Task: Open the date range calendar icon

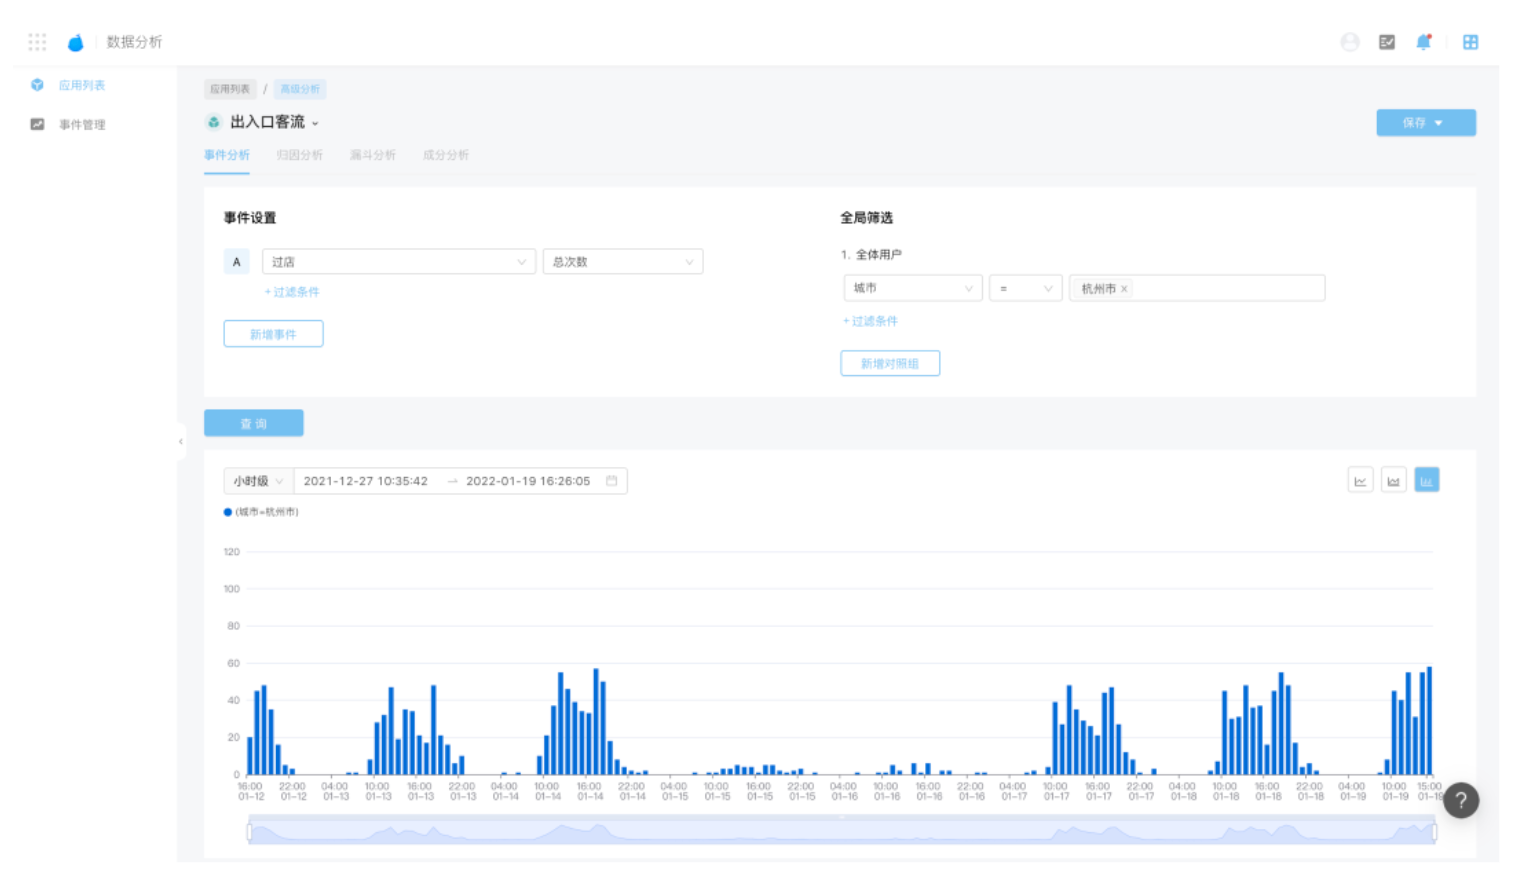Action: pyautogui.click(x=612, y=481)
